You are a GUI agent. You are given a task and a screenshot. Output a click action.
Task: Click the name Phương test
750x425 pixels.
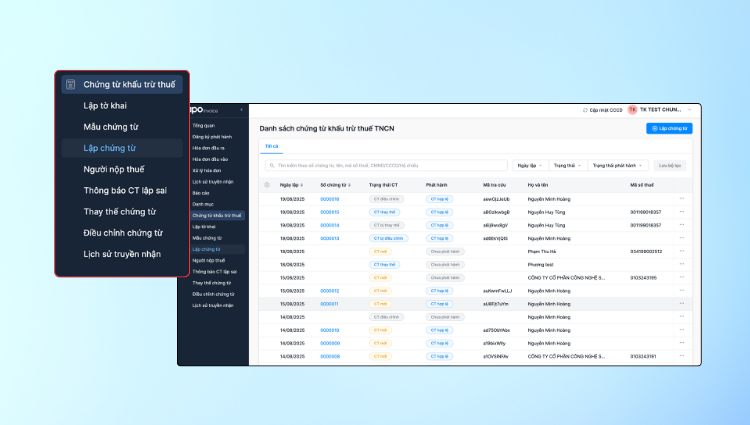[x=540, y=264]
